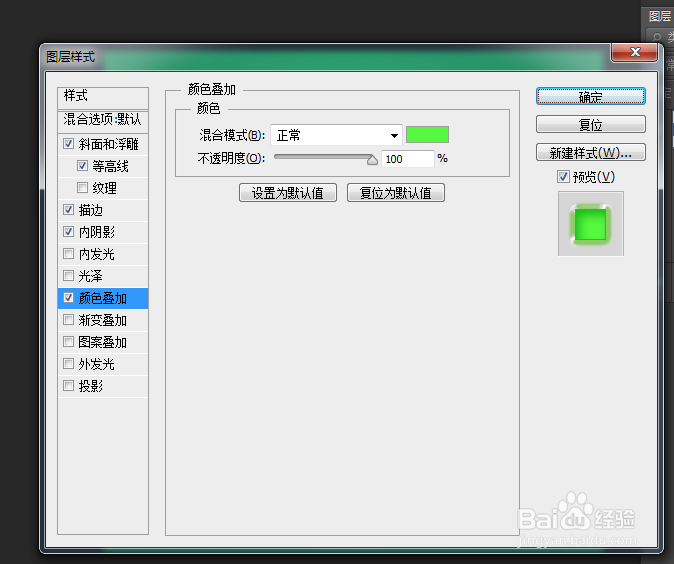
Task: Open the 斜面和浮雕 settings row
Action: tap(103, 144)
